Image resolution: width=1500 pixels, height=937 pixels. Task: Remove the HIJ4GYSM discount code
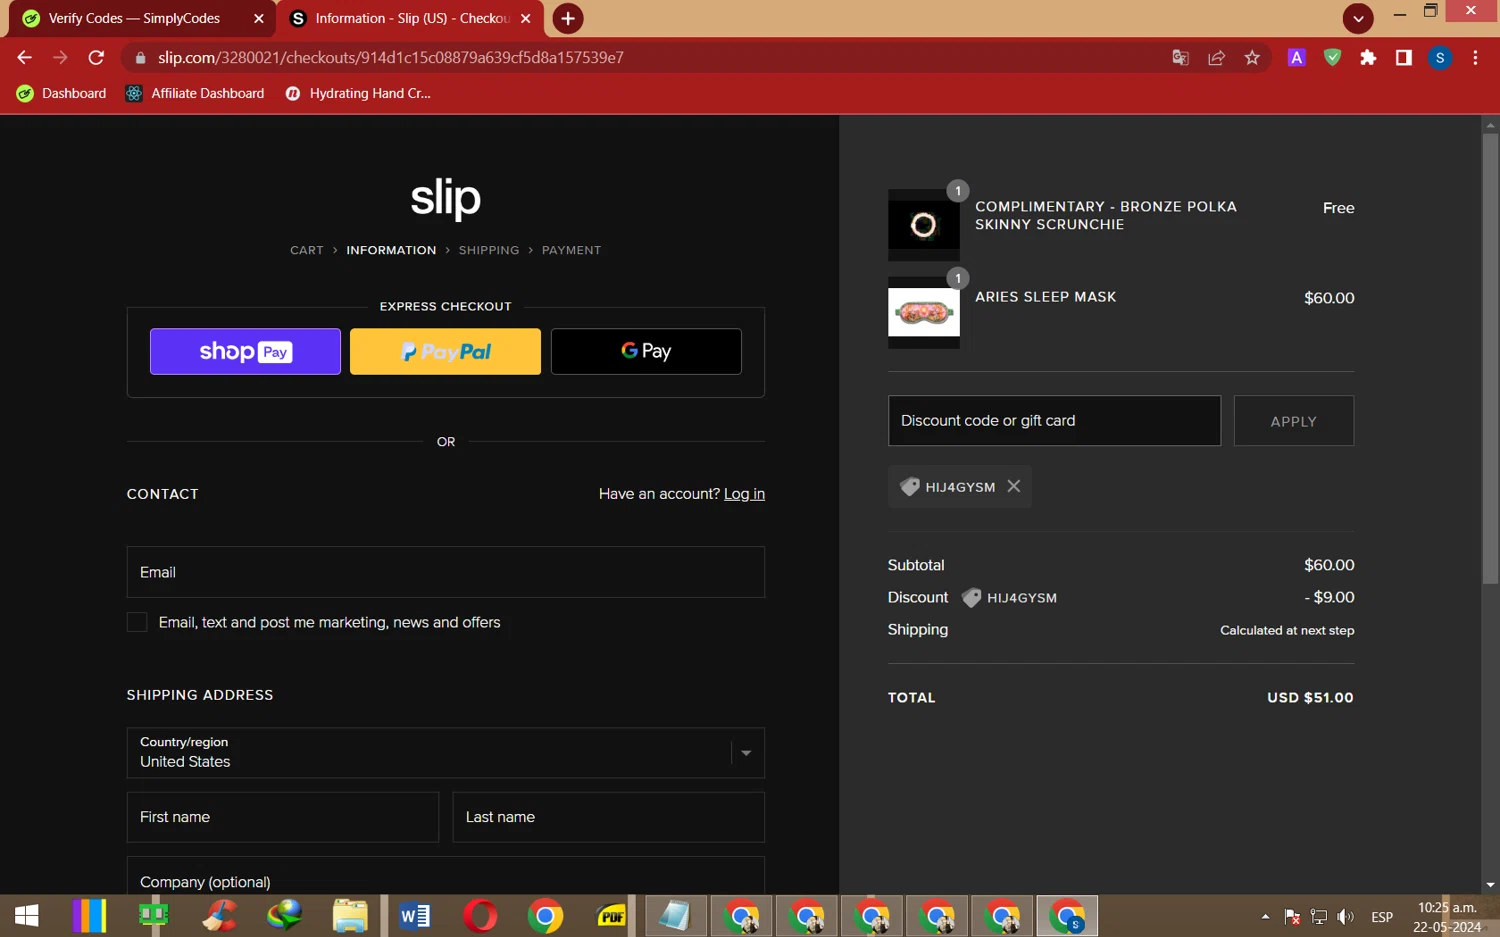pos(1014,486)
